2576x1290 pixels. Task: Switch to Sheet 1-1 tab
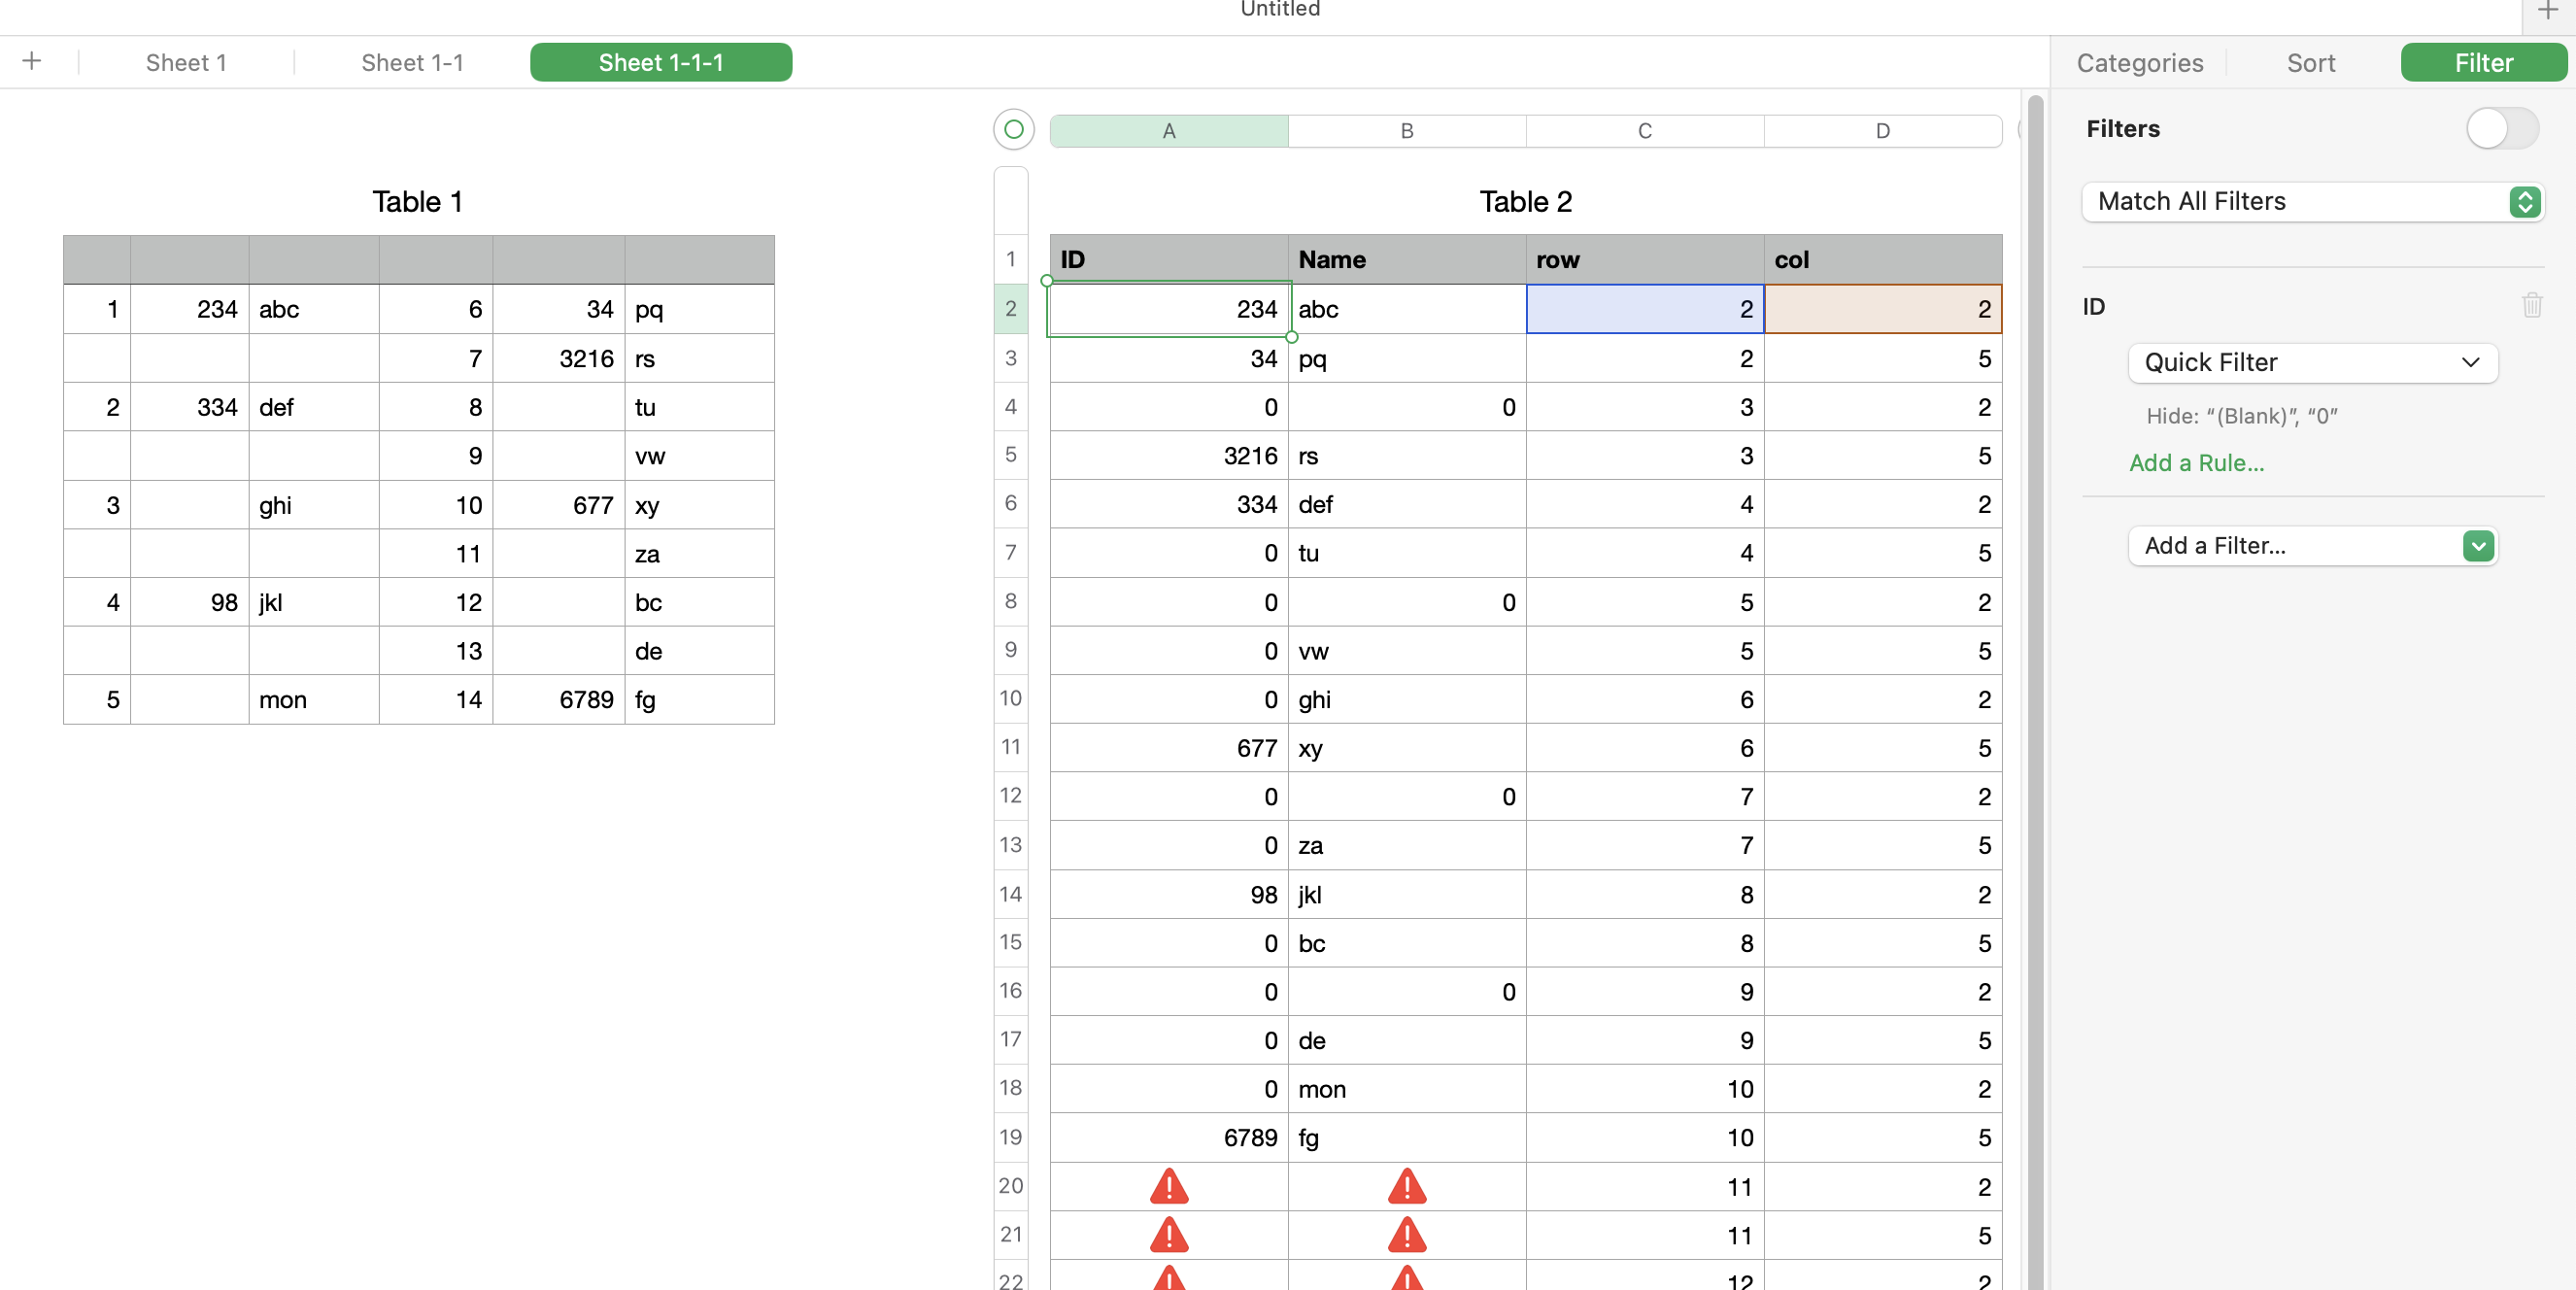[x=412, y=62]
